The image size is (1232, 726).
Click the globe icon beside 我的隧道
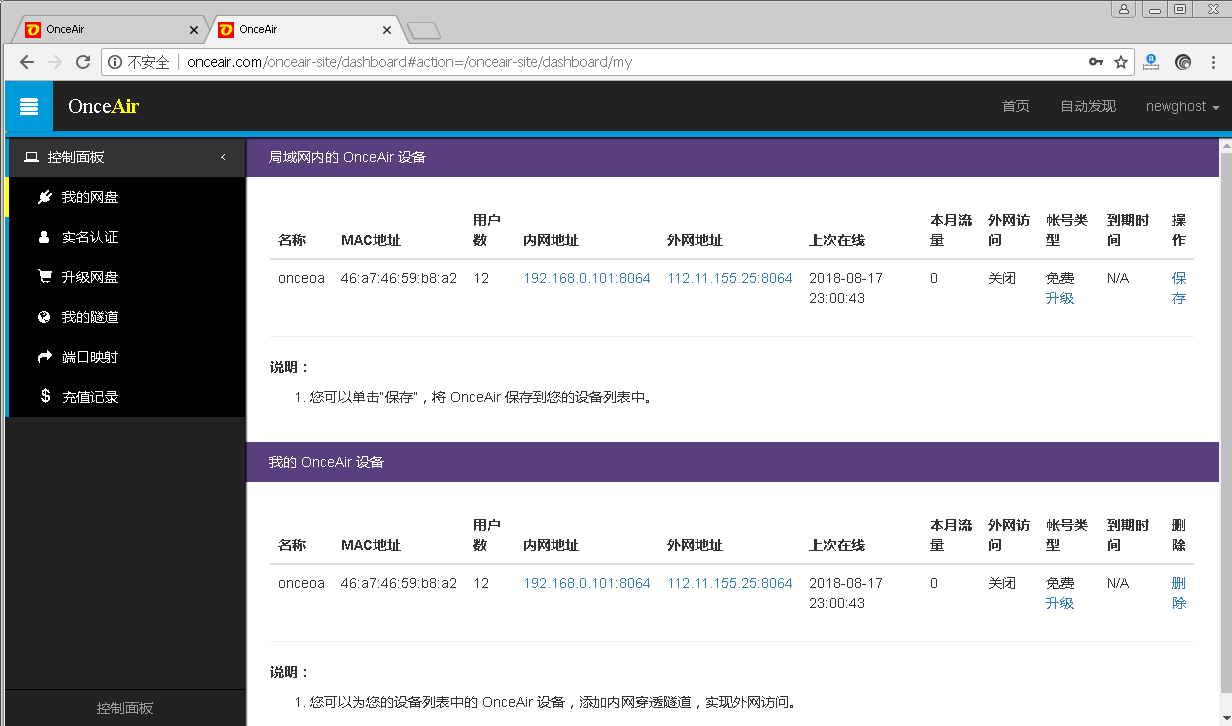pos(44,317)
